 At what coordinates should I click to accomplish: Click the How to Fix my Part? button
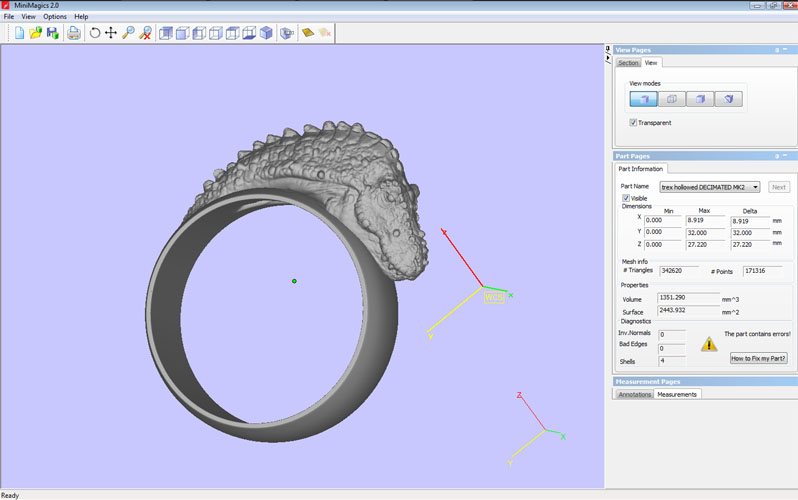758,358
